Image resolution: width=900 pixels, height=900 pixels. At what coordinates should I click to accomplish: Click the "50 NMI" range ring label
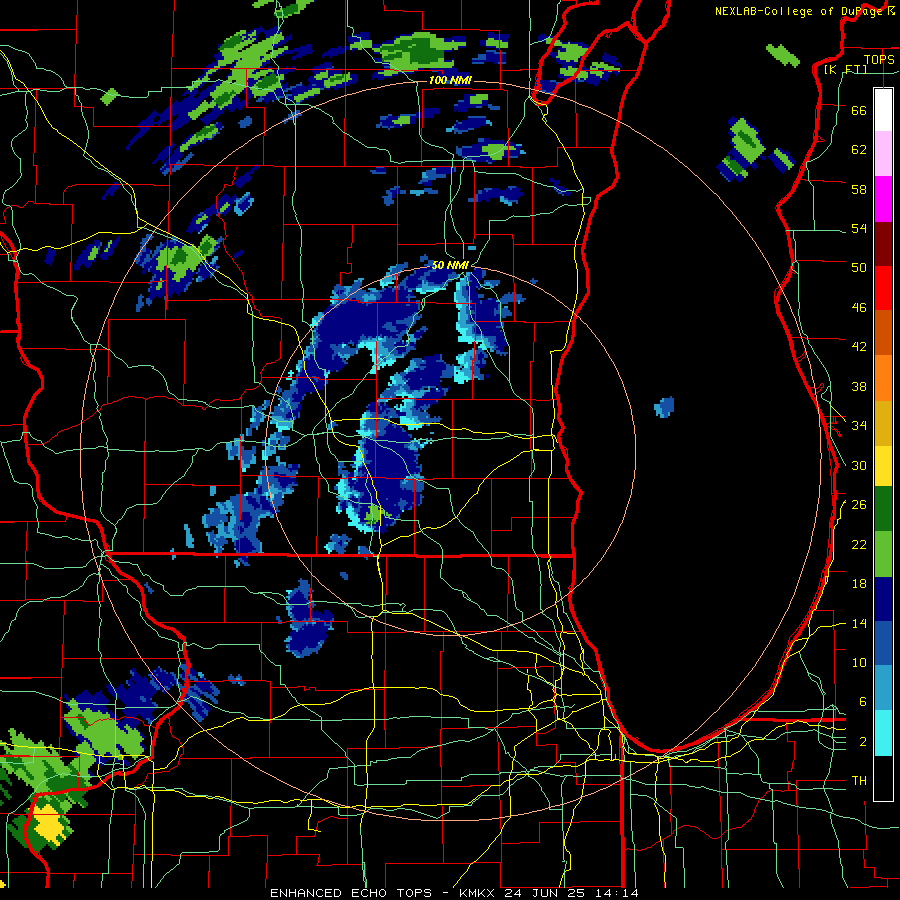(450, 265)
